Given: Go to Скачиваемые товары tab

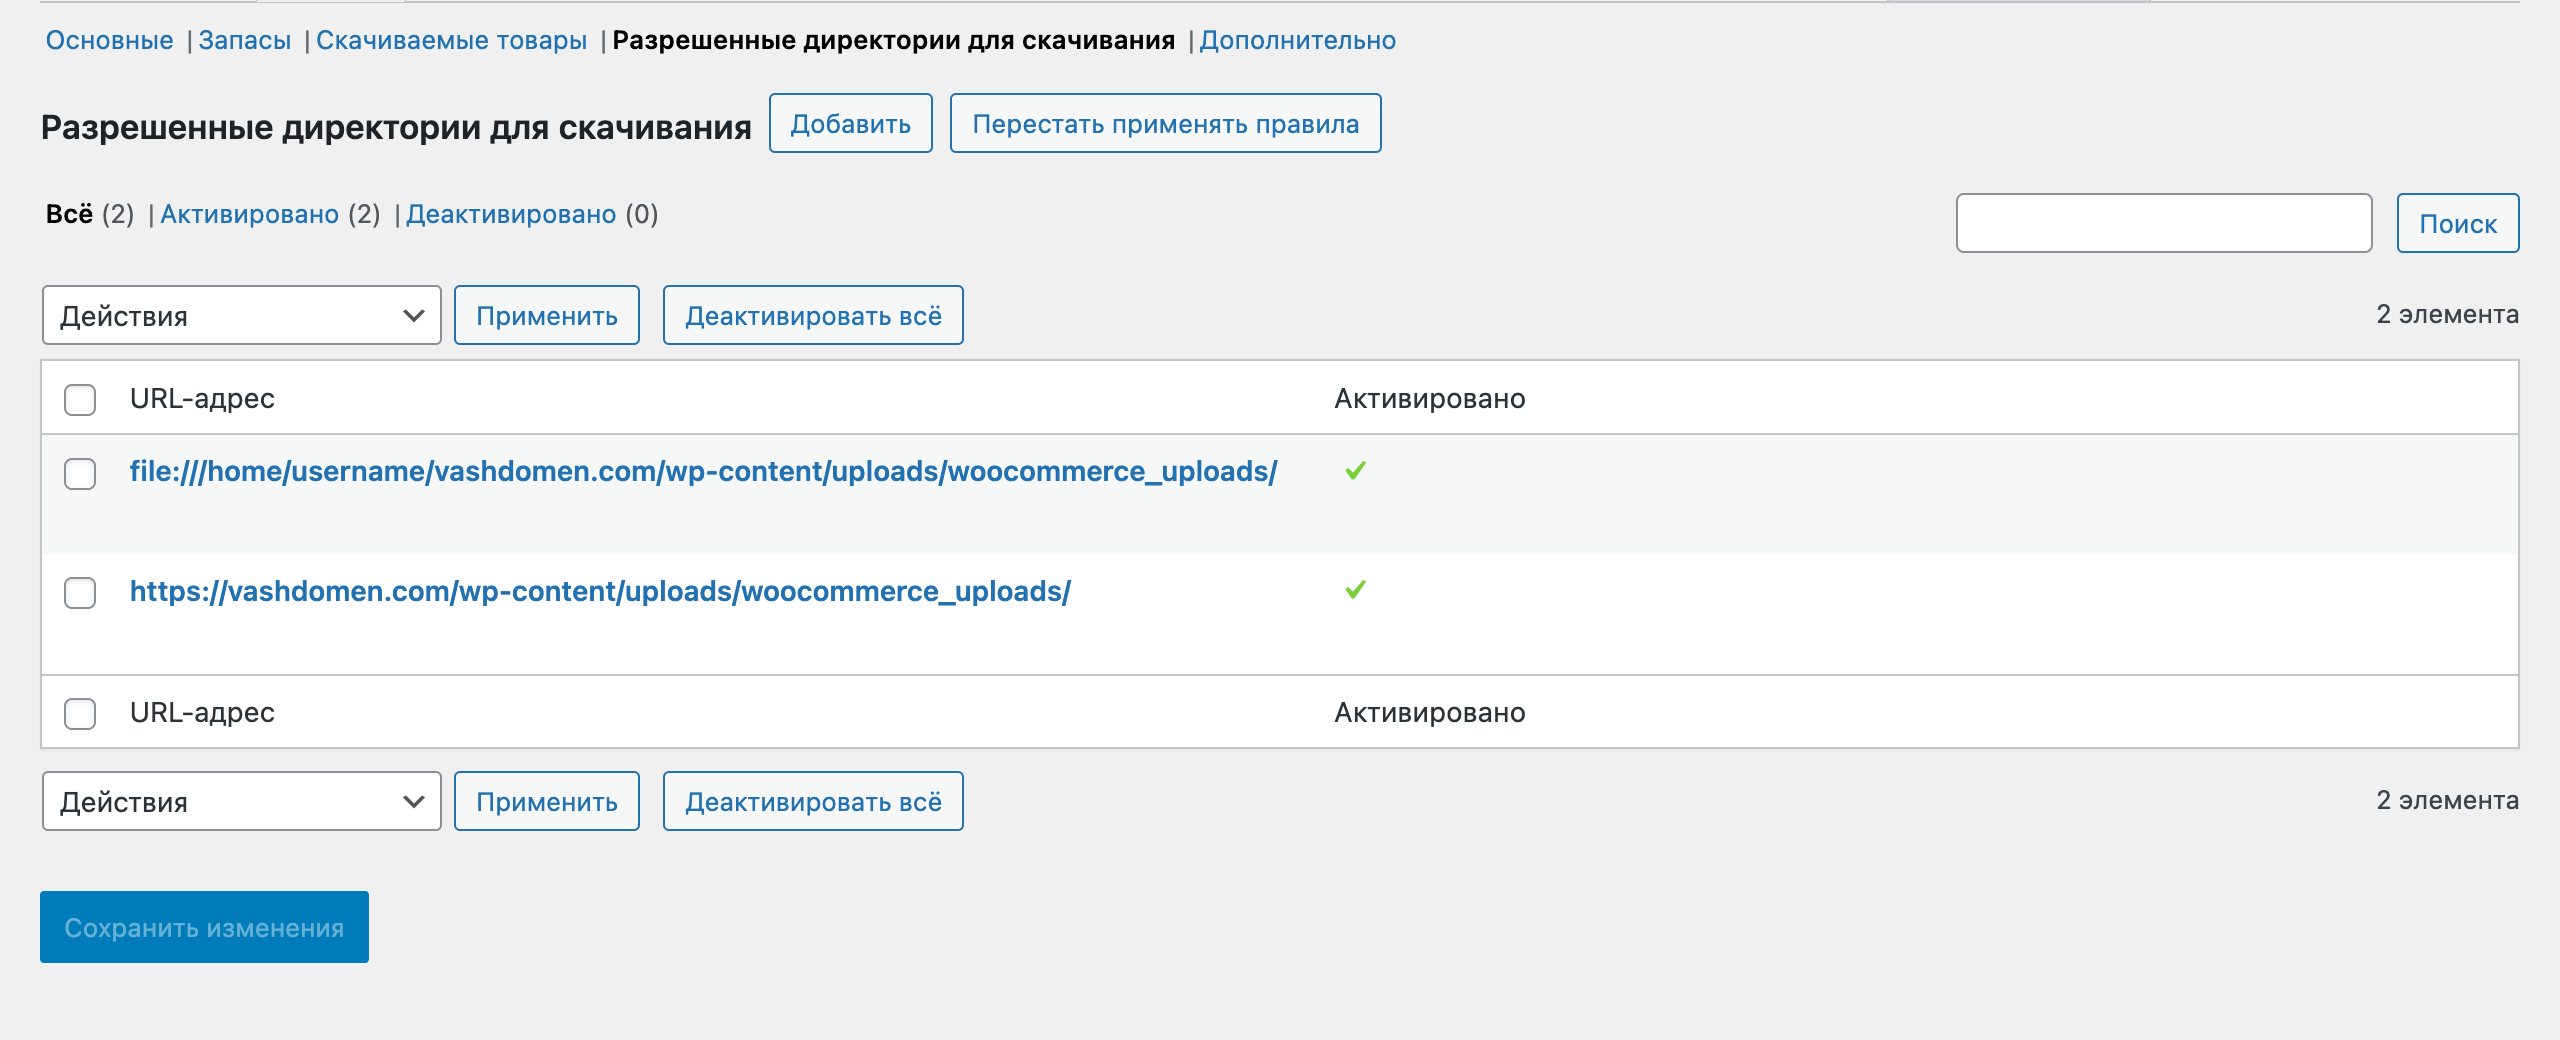Looking at the screenshot, I should pyautogui.click(x=452, y=41).
